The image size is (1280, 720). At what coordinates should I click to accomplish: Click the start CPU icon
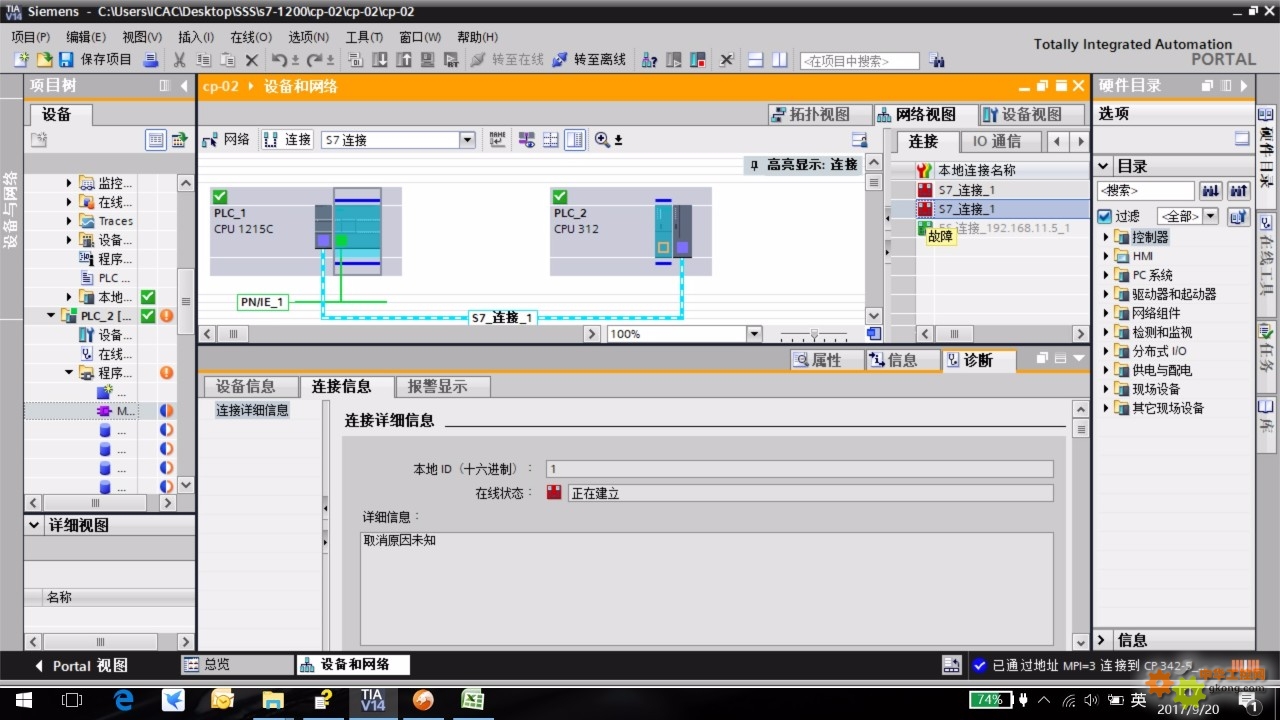pos(675,60)
